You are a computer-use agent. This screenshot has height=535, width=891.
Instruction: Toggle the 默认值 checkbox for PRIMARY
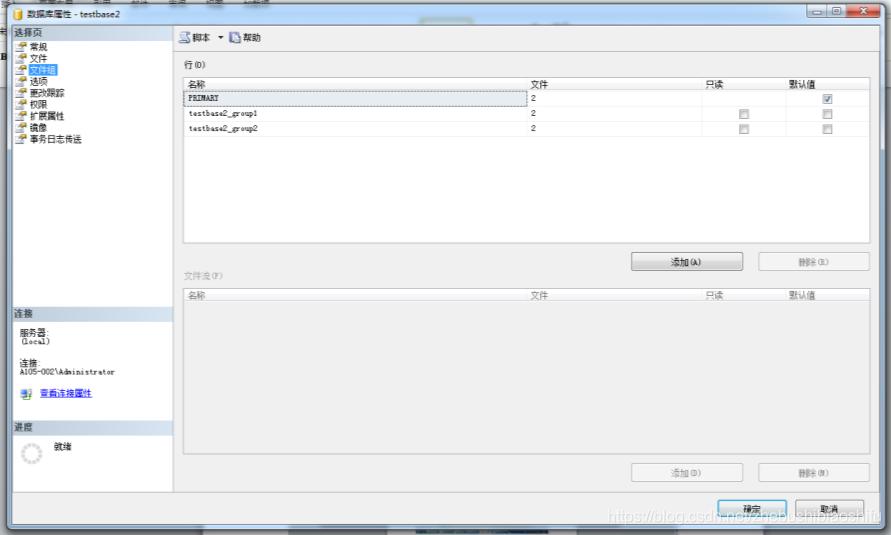click(x=827, y=99)
